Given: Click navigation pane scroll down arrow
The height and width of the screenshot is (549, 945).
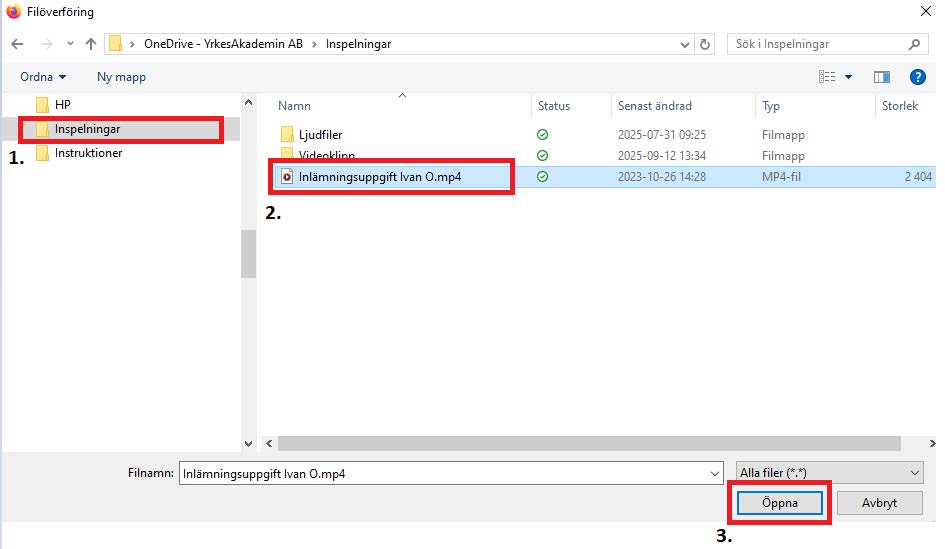Looking at the screenshot, I should coord(248,444).
